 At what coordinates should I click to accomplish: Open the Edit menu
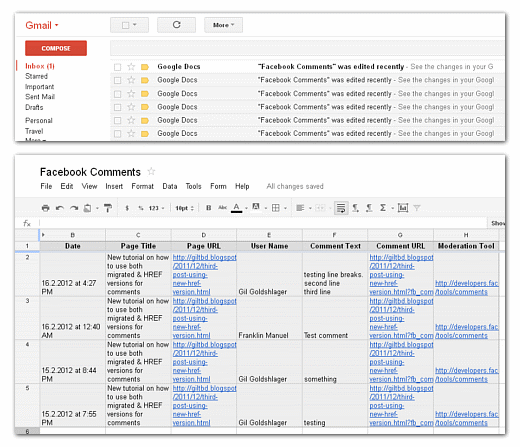pyautogui.click(x=67, y=186)
